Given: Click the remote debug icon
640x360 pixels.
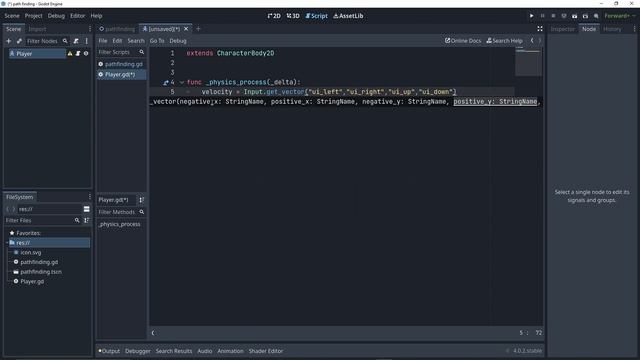Looking at the screenshot, I should point(564,16).
